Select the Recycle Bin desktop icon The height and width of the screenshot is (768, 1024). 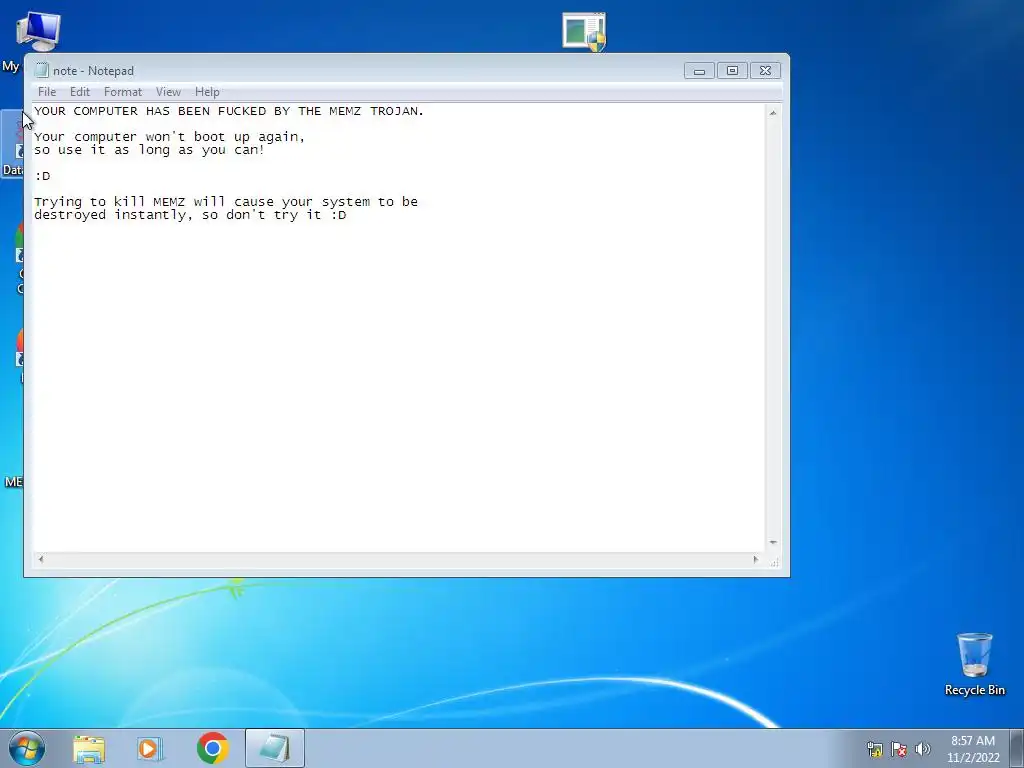(974, 664)
